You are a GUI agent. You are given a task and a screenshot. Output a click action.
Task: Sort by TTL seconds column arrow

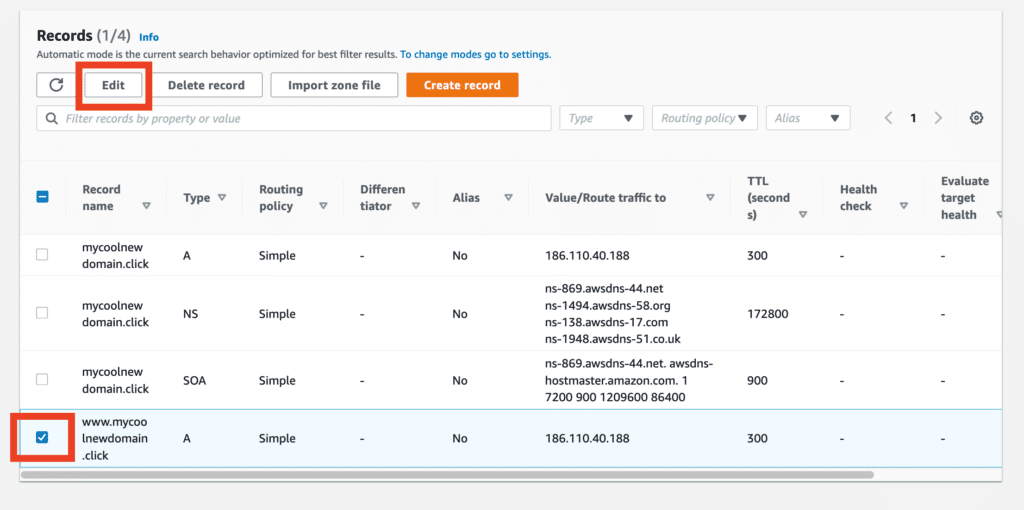pyautogui.click(x=802, y=214)
